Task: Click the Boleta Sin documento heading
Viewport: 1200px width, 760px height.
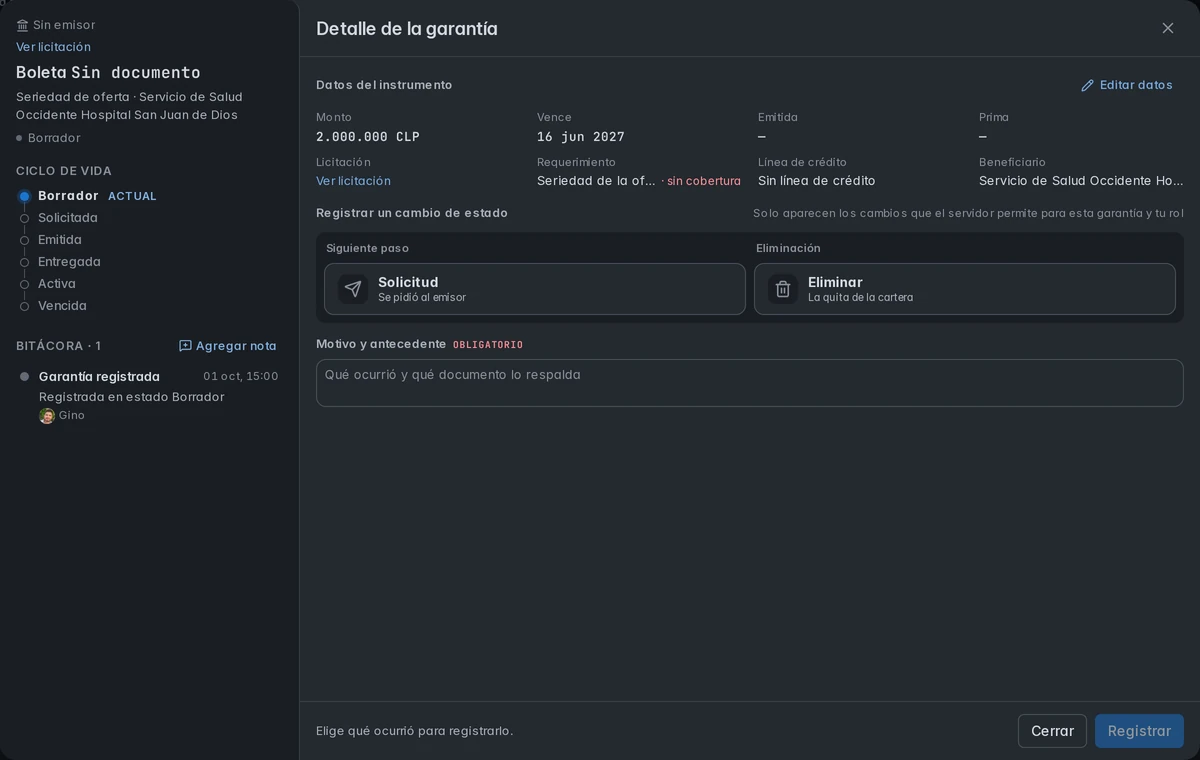Action: [108, 72]
